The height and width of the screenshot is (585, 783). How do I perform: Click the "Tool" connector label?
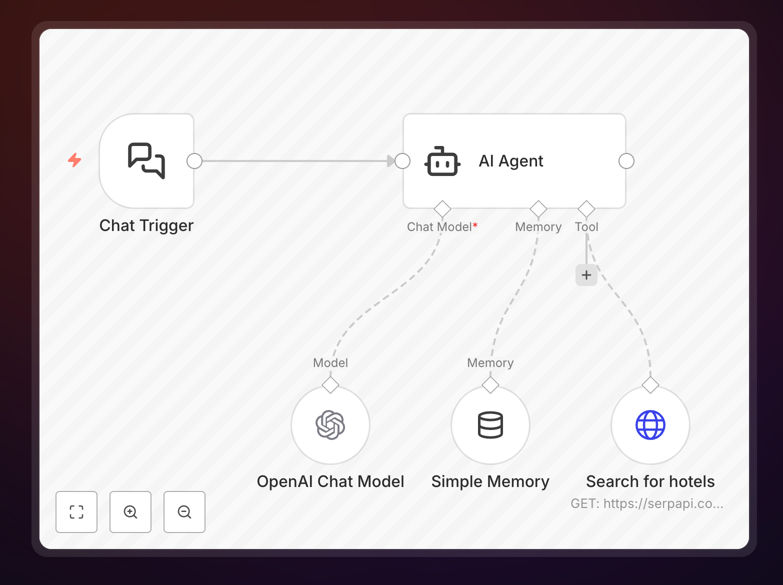[586, 227]
